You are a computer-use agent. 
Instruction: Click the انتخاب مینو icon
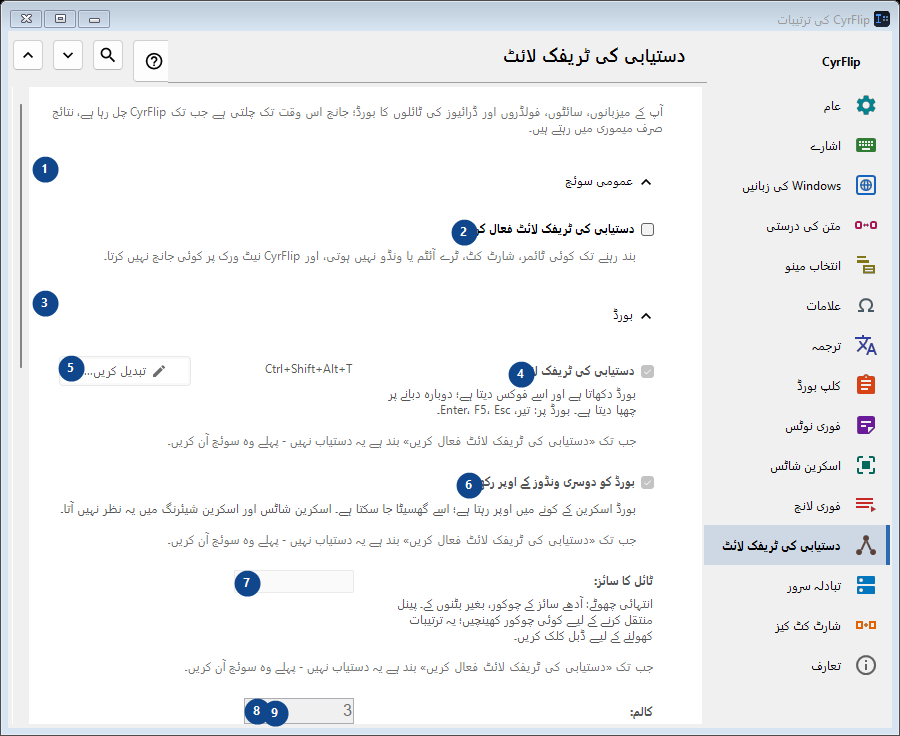[x=866, y=265]
